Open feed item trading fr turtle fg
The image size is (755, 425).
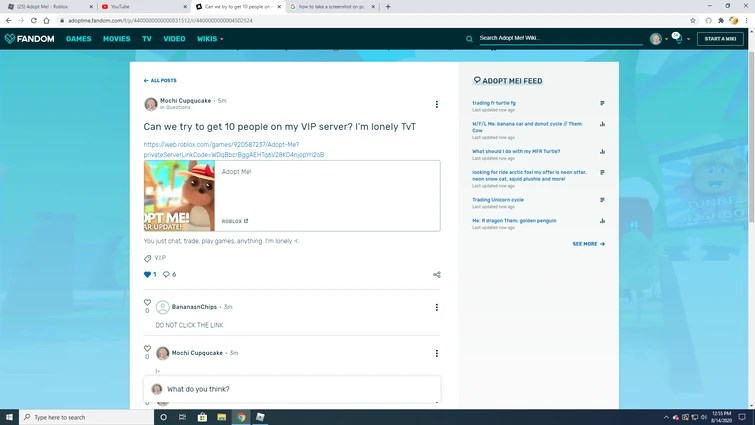point(494,103)
